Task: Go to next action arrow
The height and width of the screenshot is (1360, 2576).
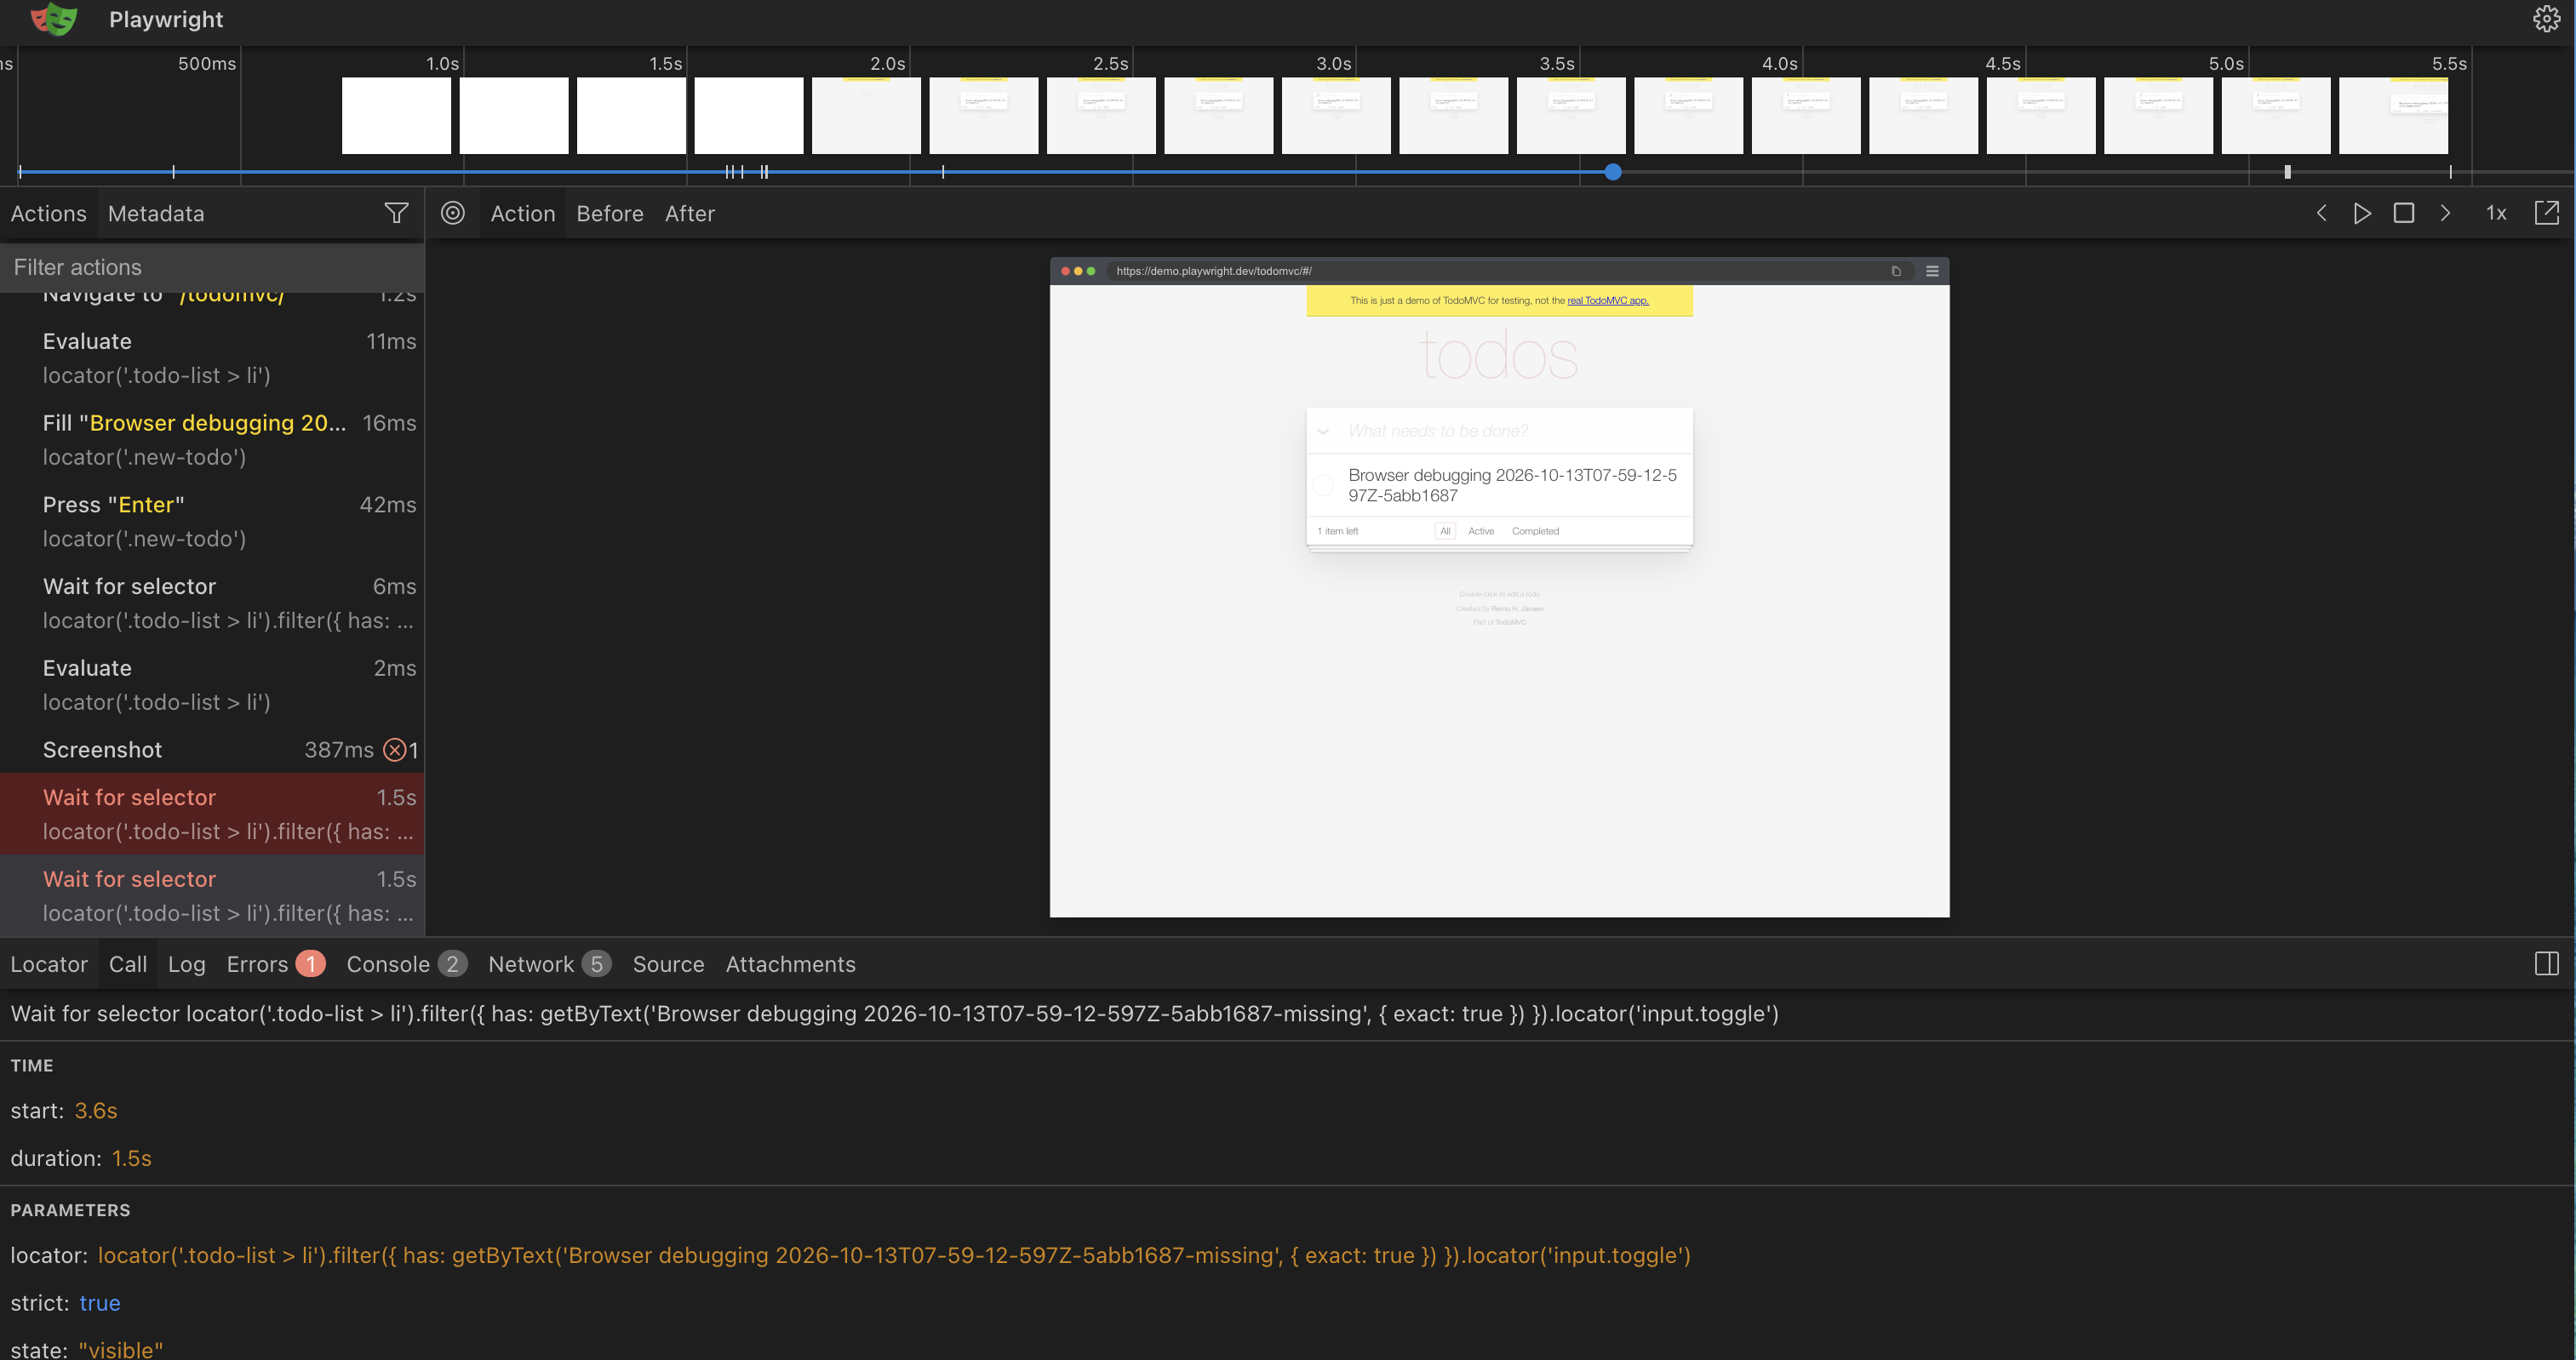Action: pyautogui.click(x=2445, y=213)
